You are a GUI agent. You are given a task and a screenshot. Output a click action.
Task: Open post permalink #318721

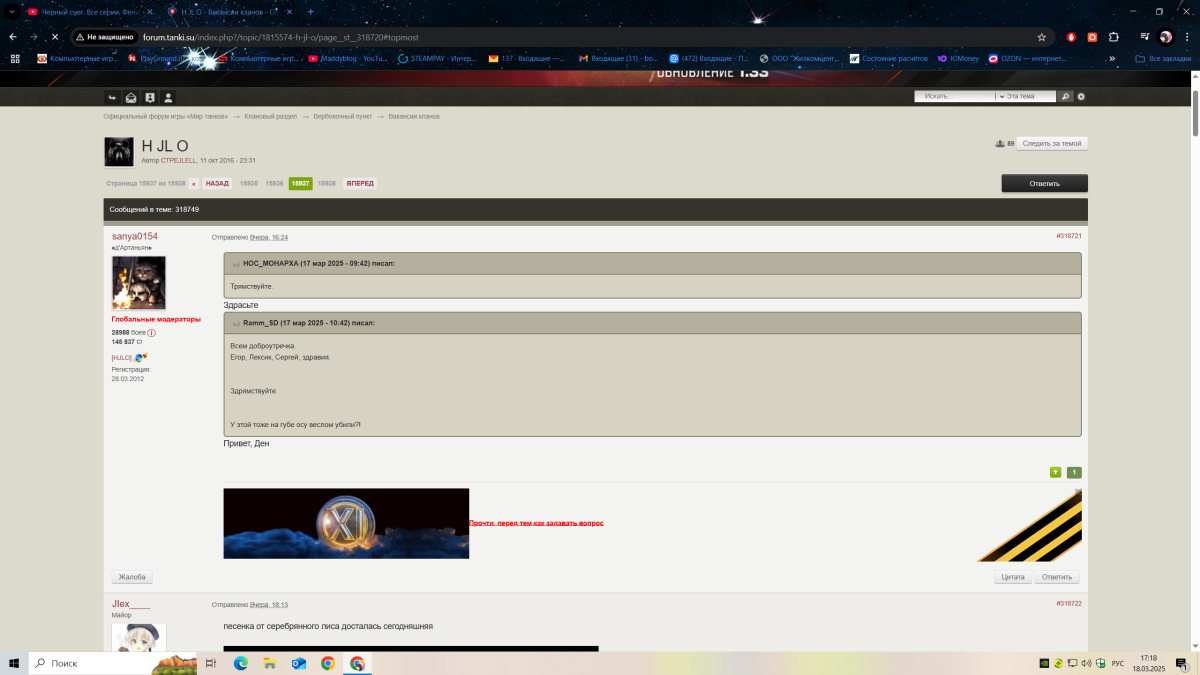pos(1069,236)
